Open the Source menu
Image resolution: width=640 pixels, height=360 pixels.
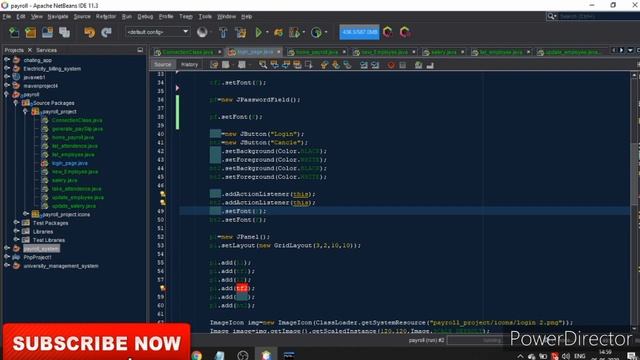(82, 16)
